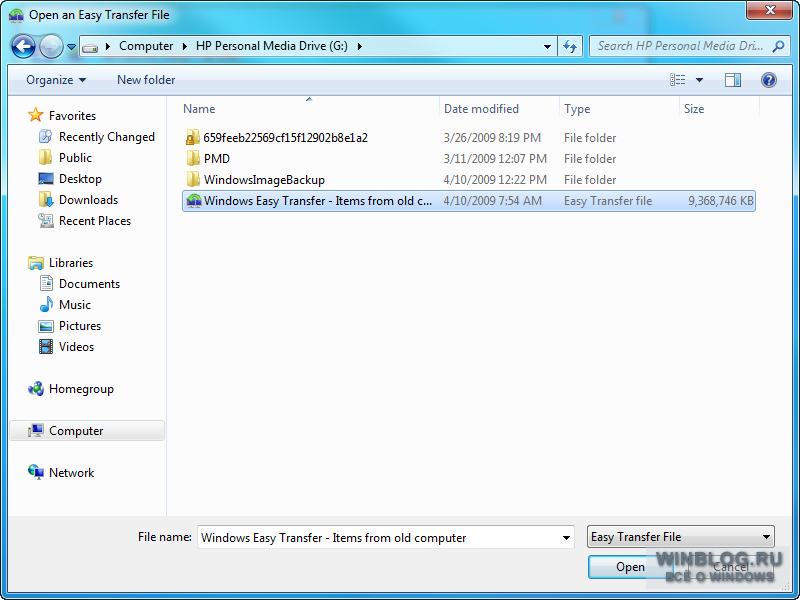
Task: Click the date 3/11/2009 12:07 PM
Action: (x=495, y=159)
